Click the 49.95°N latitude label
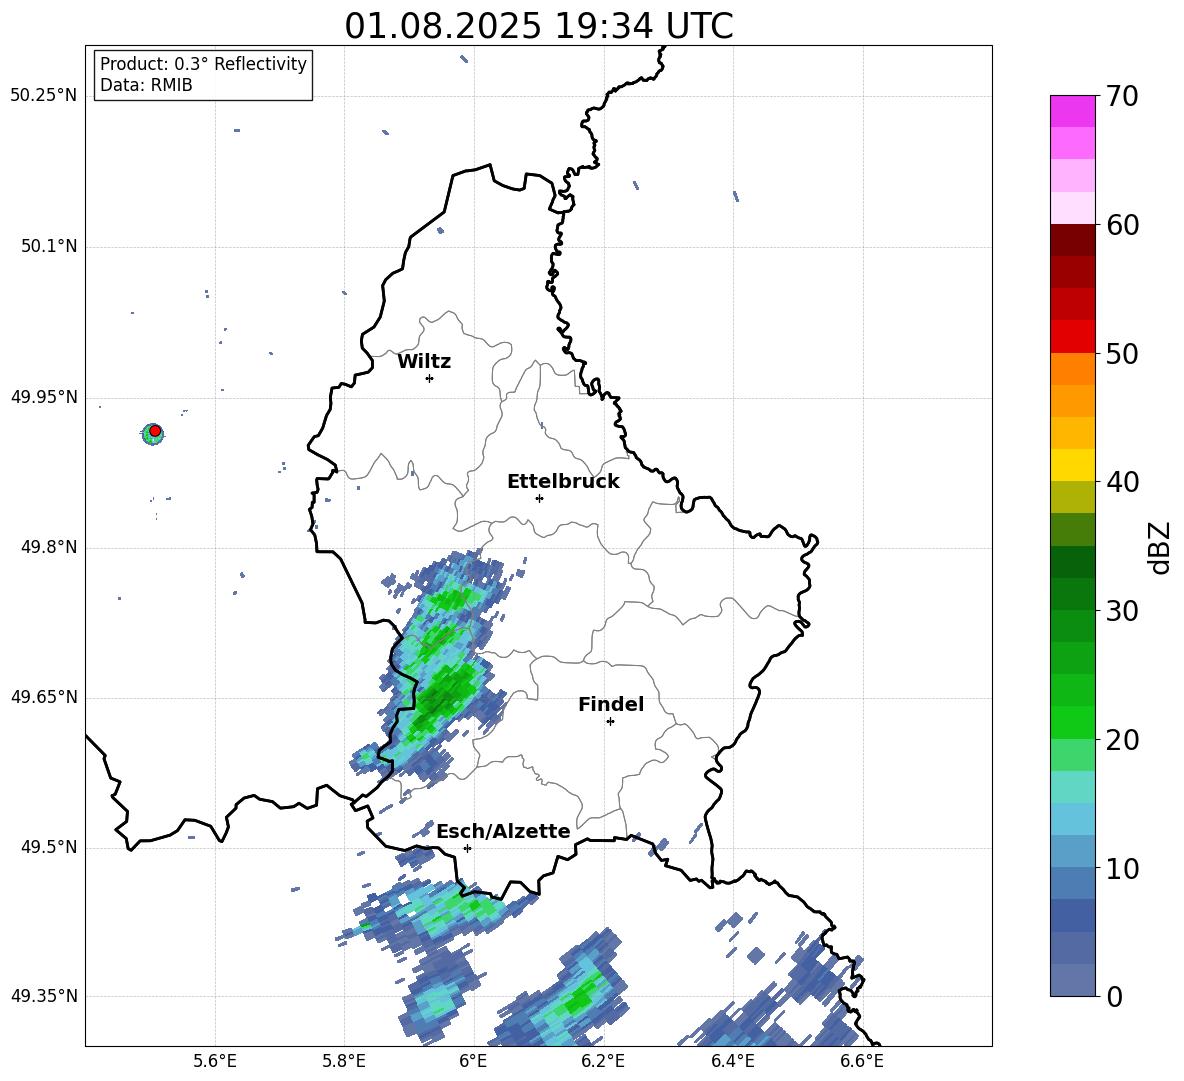The height and width of the screenshot is (1081, 1184). click(44, 397)
